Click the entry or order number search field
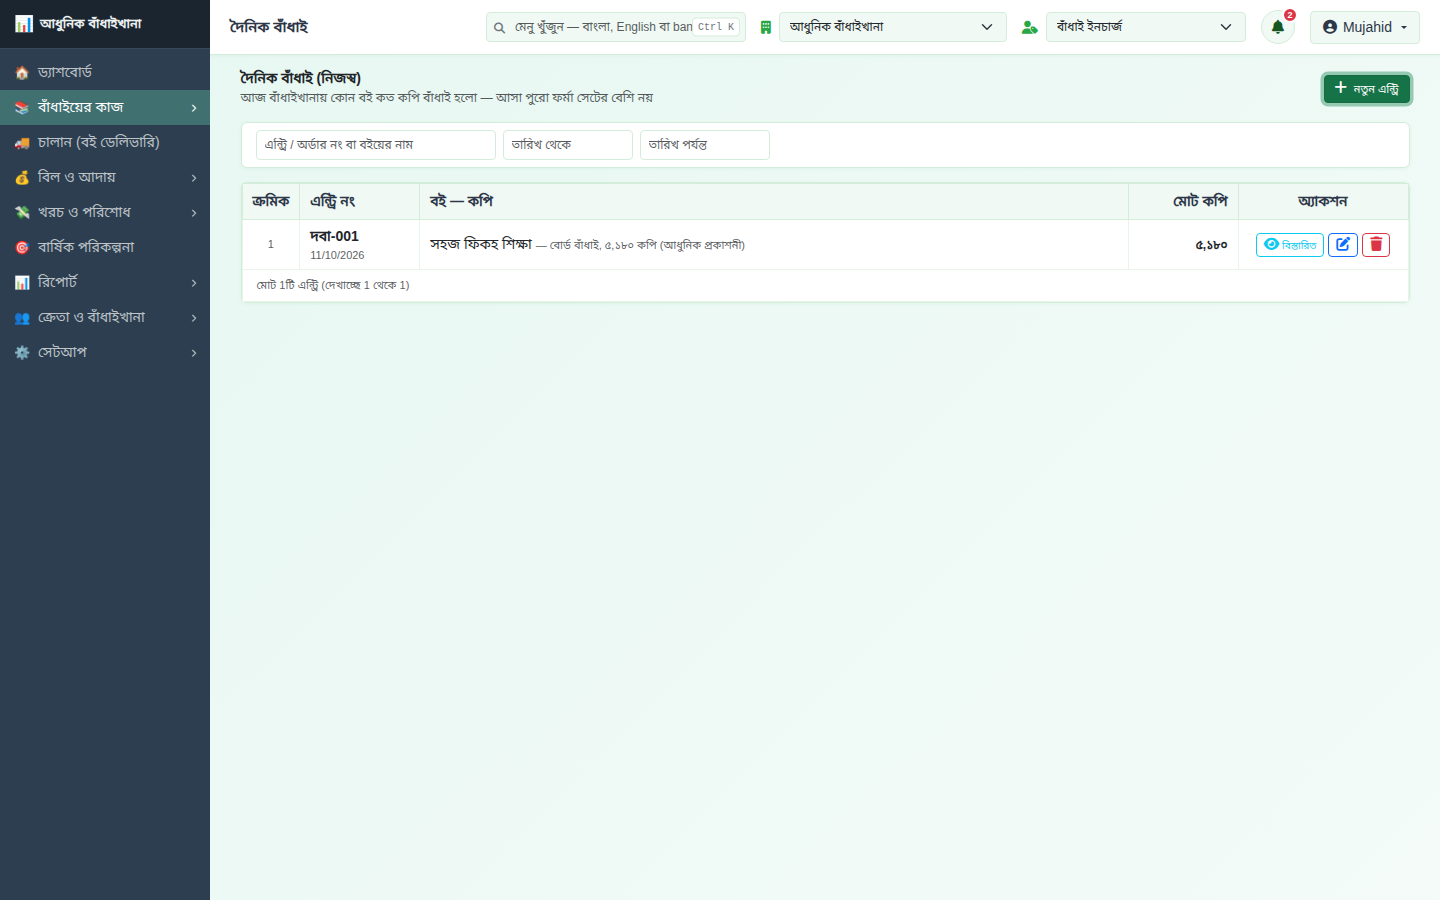 (x=375, y=145)
